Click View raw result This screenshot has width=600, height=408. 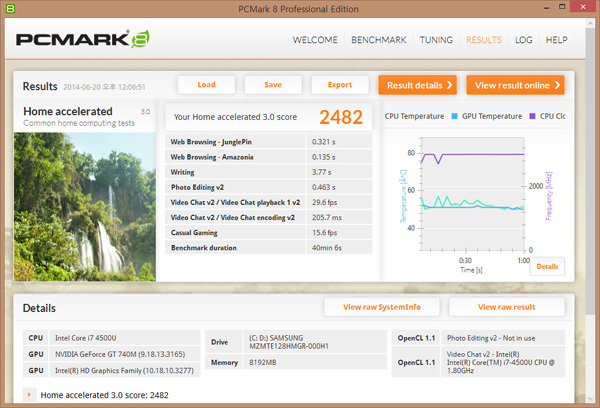pyautogui.click(x=507, y=307)
